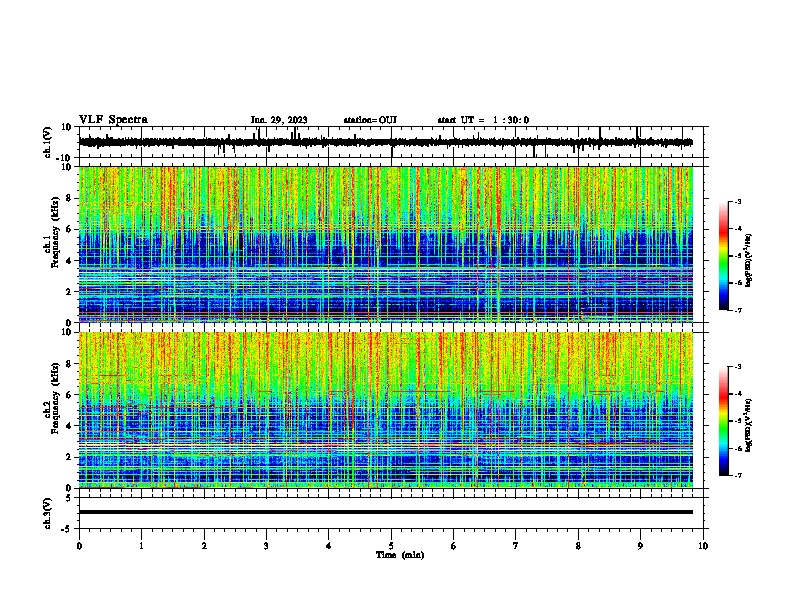Click the '-3' tick on ch.1 colorbar

[737, 201]
